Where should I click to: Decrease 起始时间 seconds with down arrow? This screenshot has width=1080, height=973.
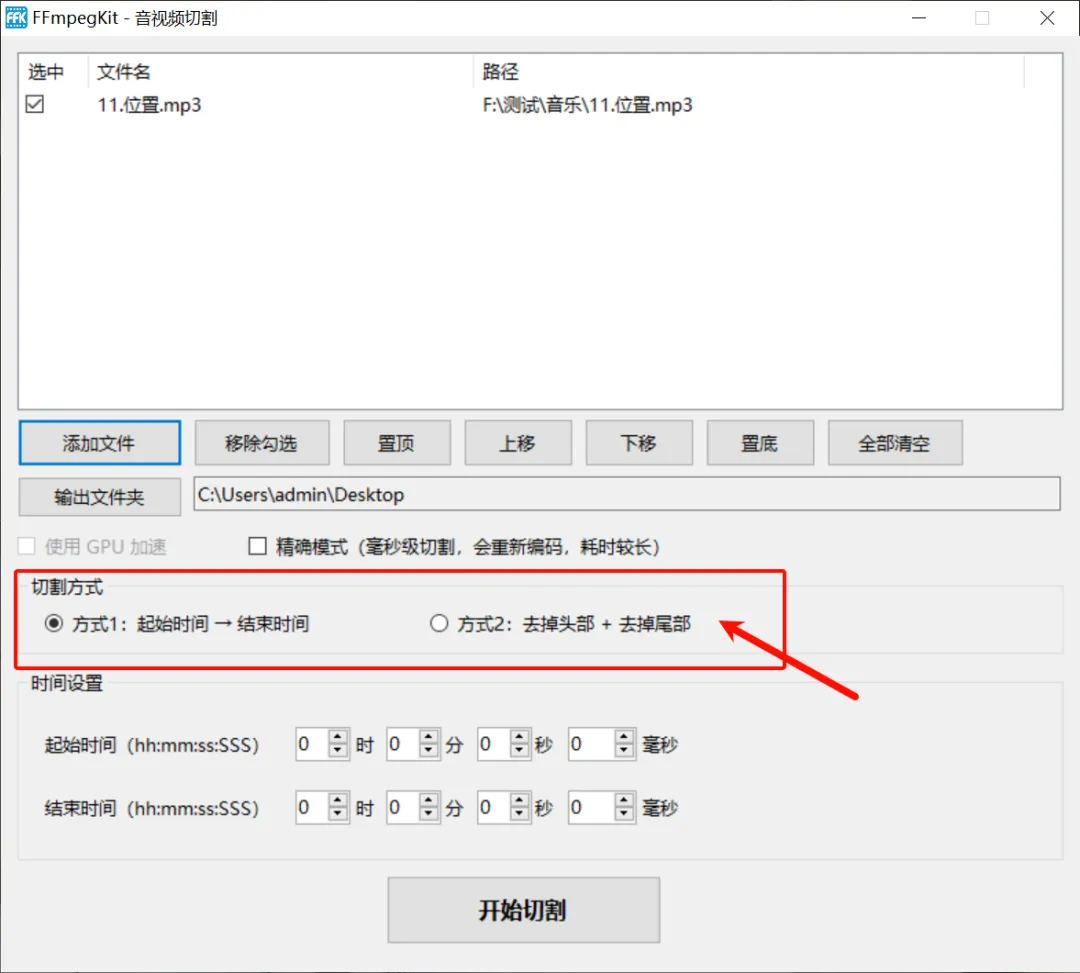pyautogui.click(x=519, y=751)
